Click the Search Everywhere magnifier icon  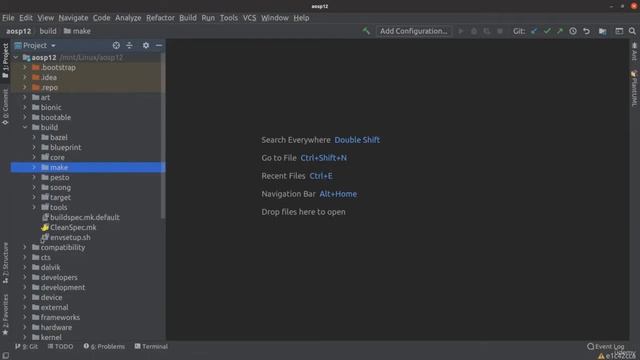[632, 31]
